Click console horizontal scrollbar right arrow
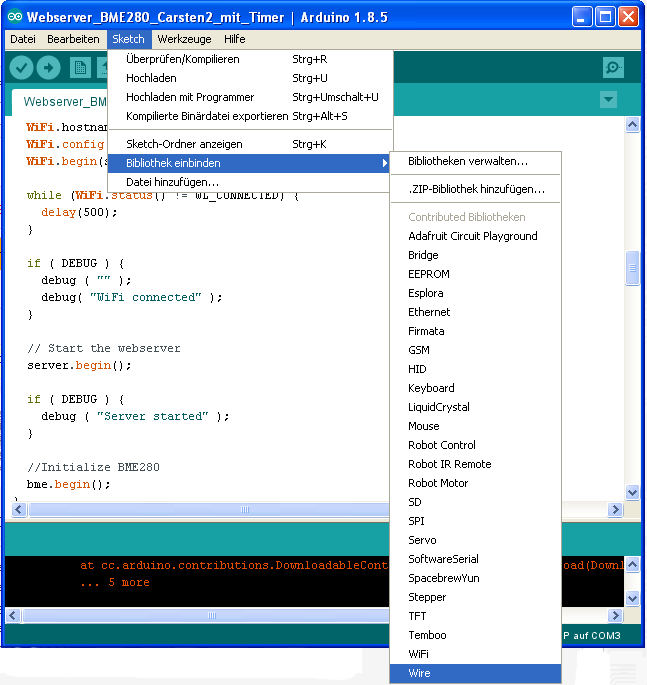Viewport: 647px width, 685px height. tap(615, 616)
